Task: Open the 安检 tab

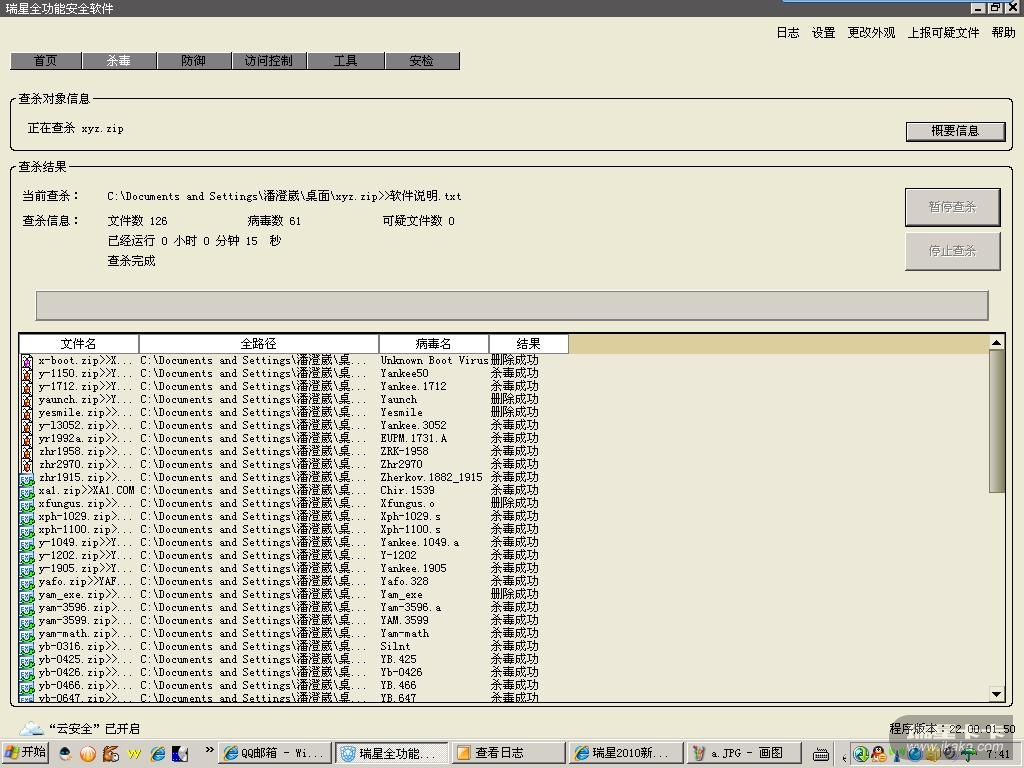Action: pos(422,61)
